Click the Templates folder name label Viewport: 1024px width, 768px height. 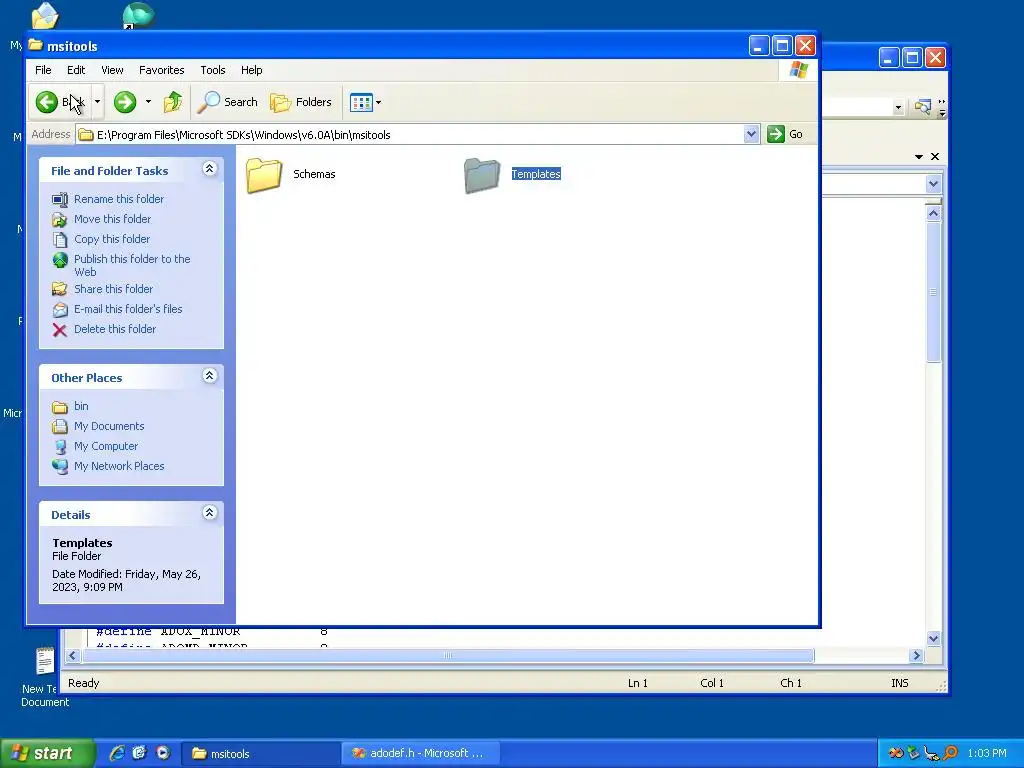(x=536, y=174)
